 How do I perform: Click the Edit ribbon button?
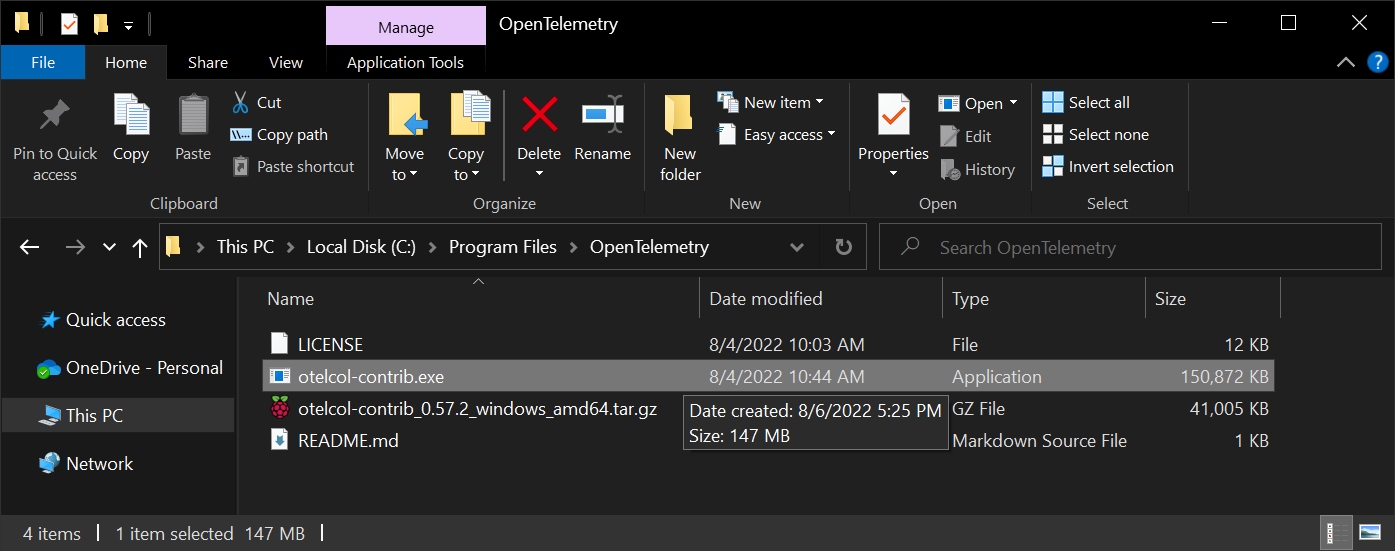click(x=966, y=136)
